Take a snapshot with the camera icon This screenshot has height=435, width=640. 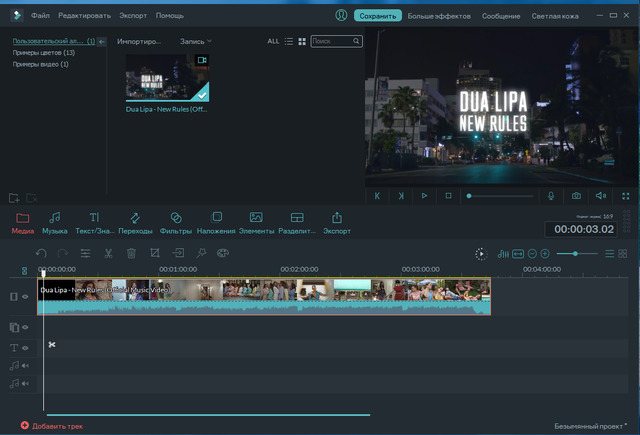pos(576,196)
